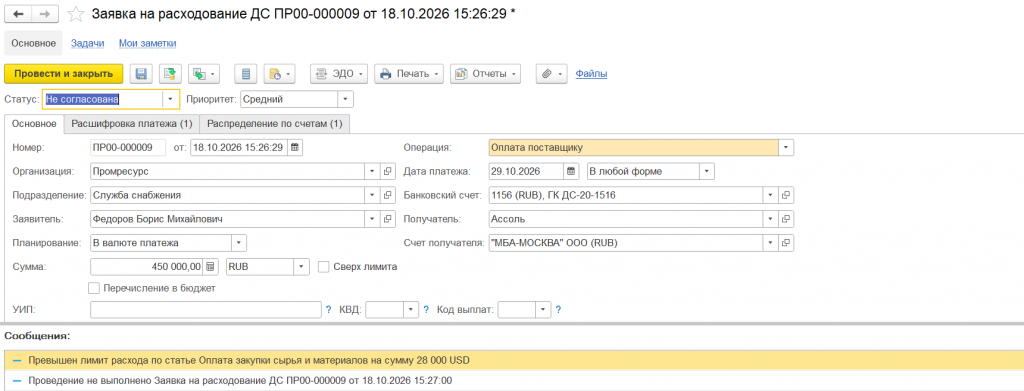
Task: Expand the Подразделение dropdown arrow
Action: coord(372,195)
